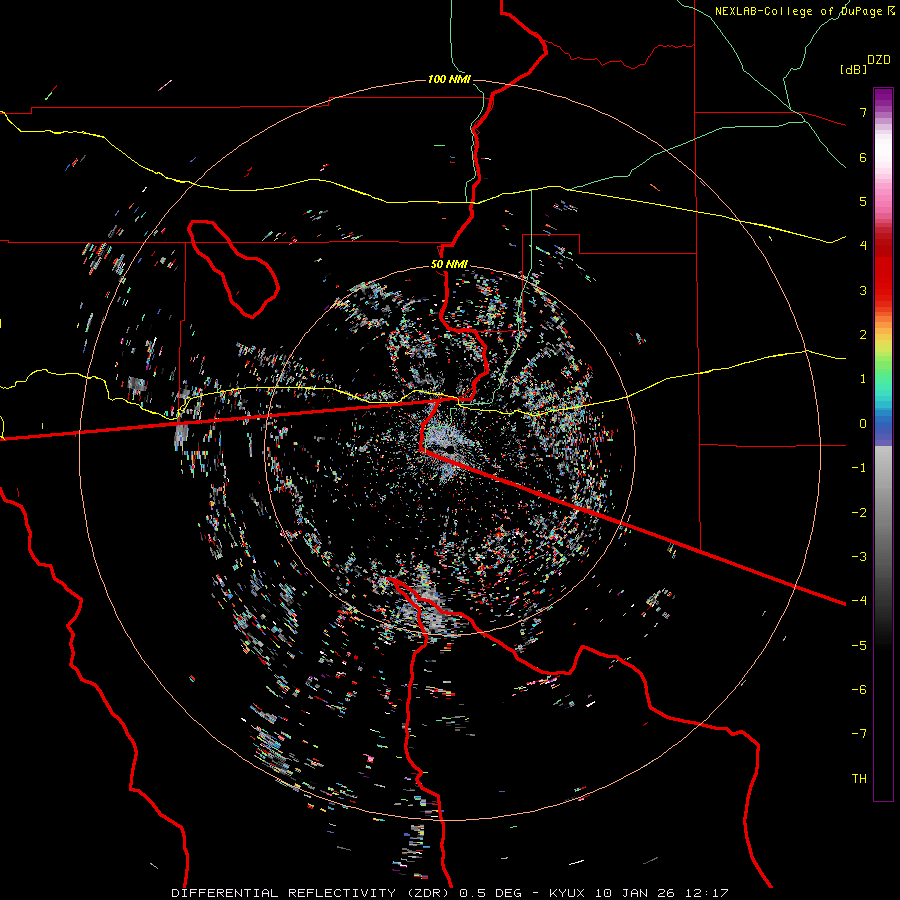Click the 5 value on the color scale

[863, 201]
